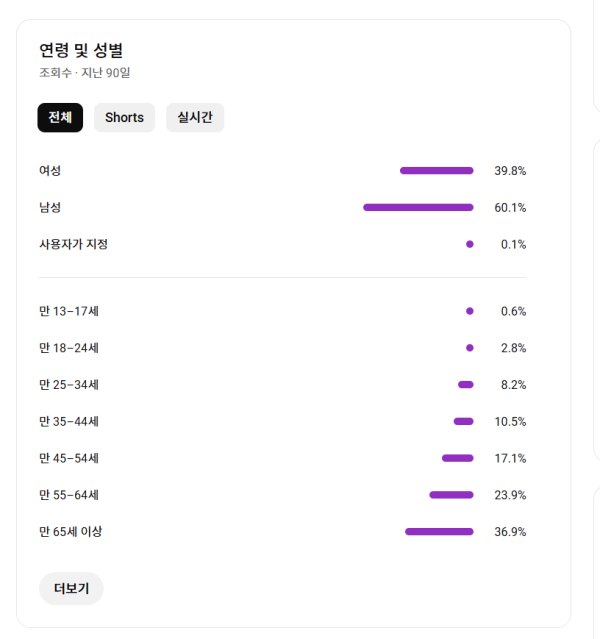Click the 36.9% value for 65세 이상

510,532
